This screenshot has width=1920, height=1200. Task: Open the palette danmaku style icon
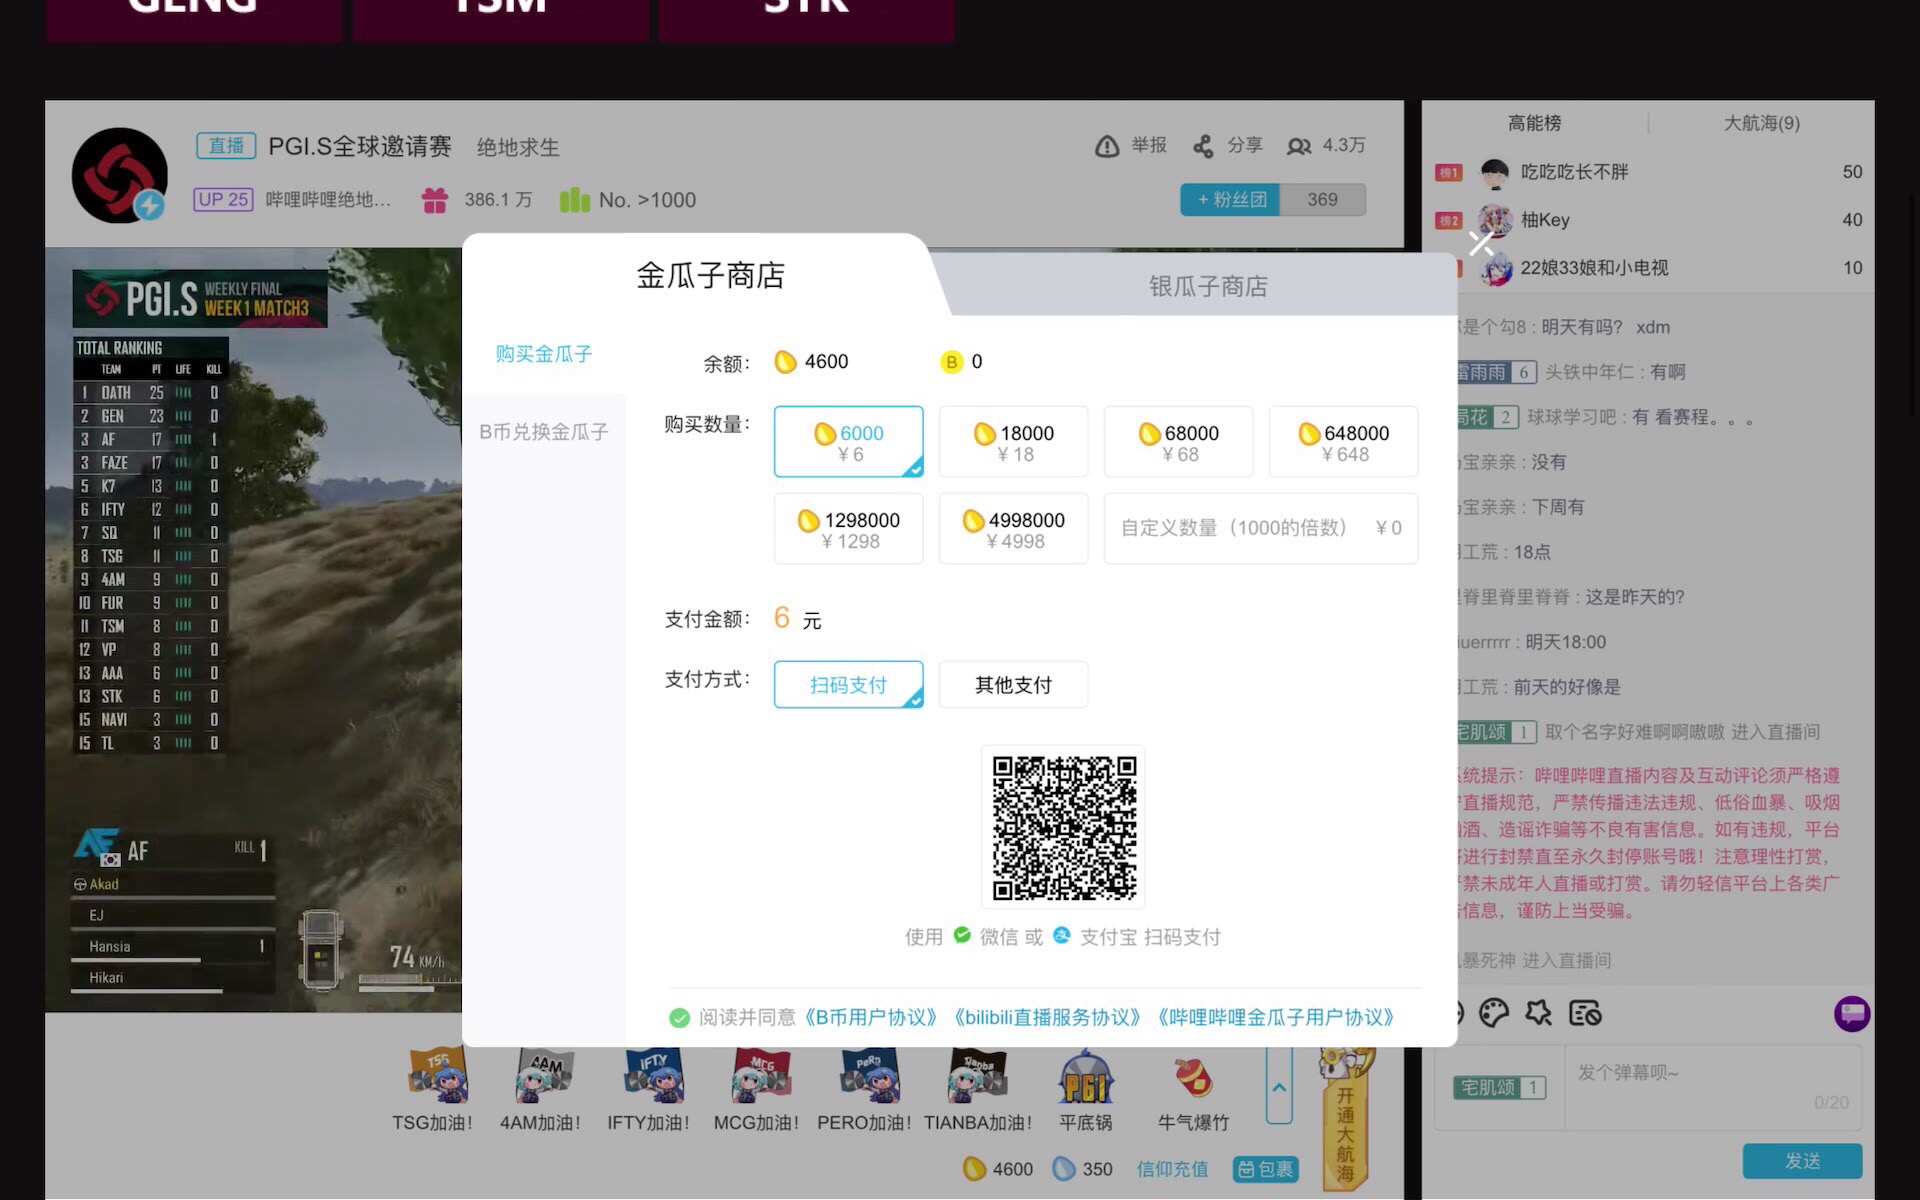click(1493, 1013)
